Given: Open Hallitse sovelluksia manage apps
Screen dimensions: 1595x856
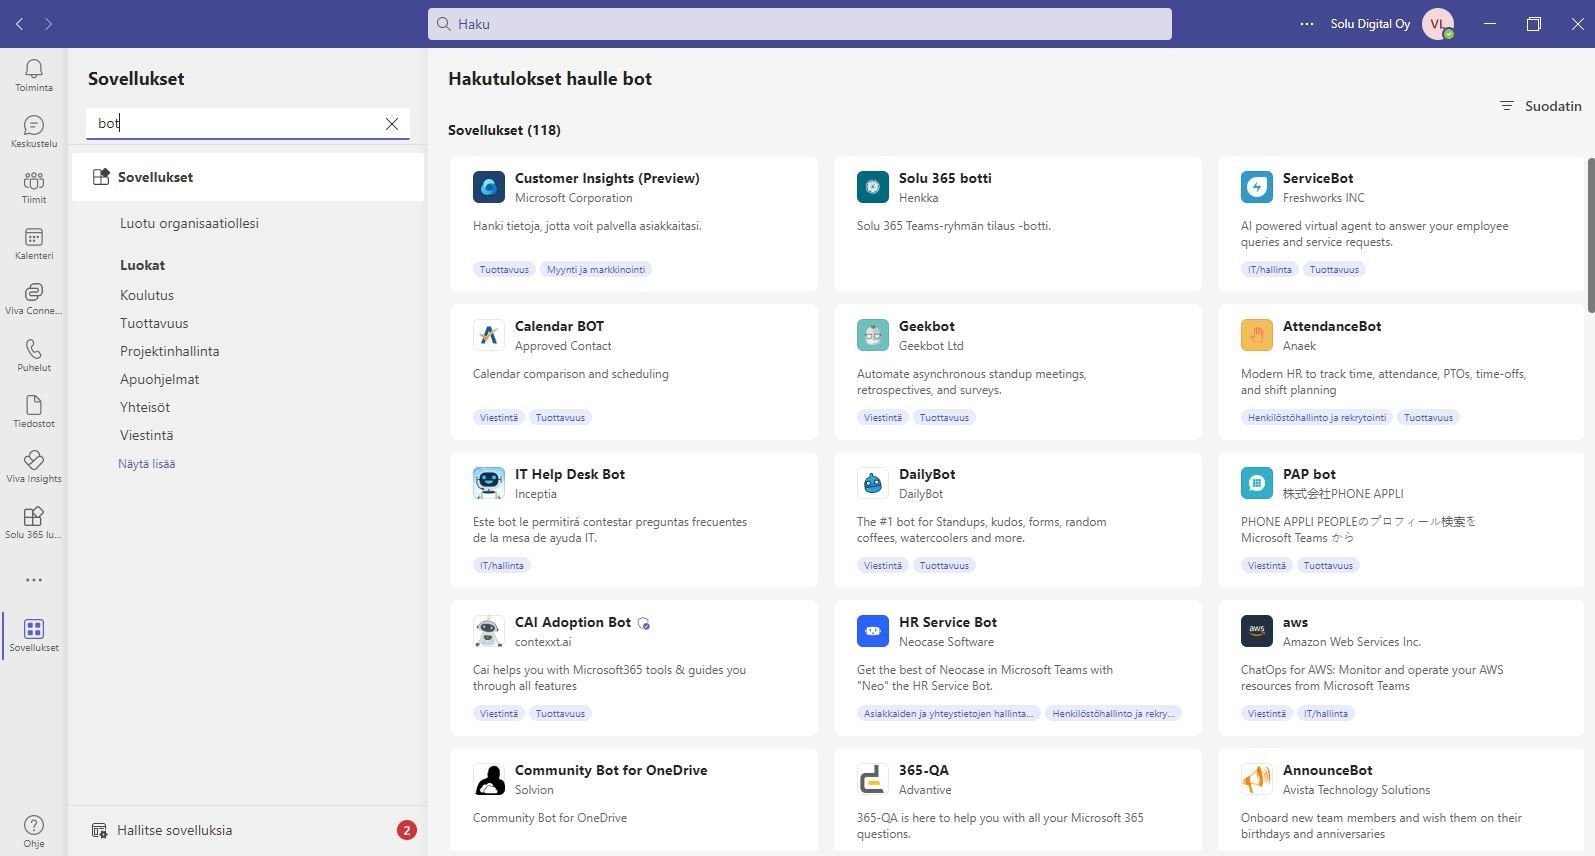Looking at the screenshot, I should 174,830.
